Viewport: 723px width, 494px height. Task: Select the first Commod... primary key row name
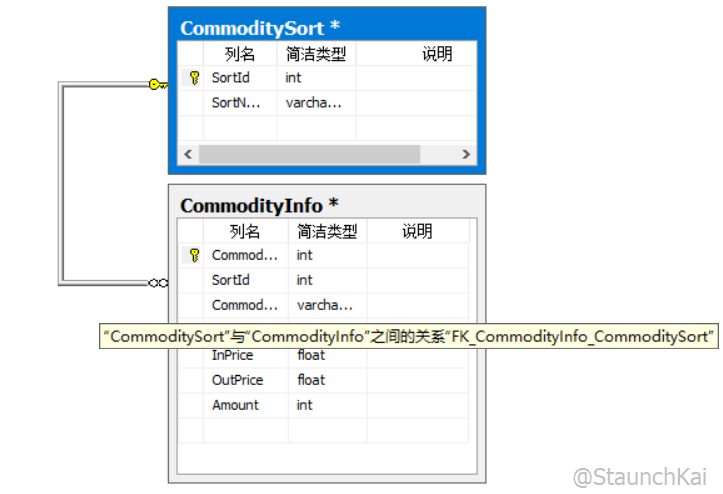(245, 255)
